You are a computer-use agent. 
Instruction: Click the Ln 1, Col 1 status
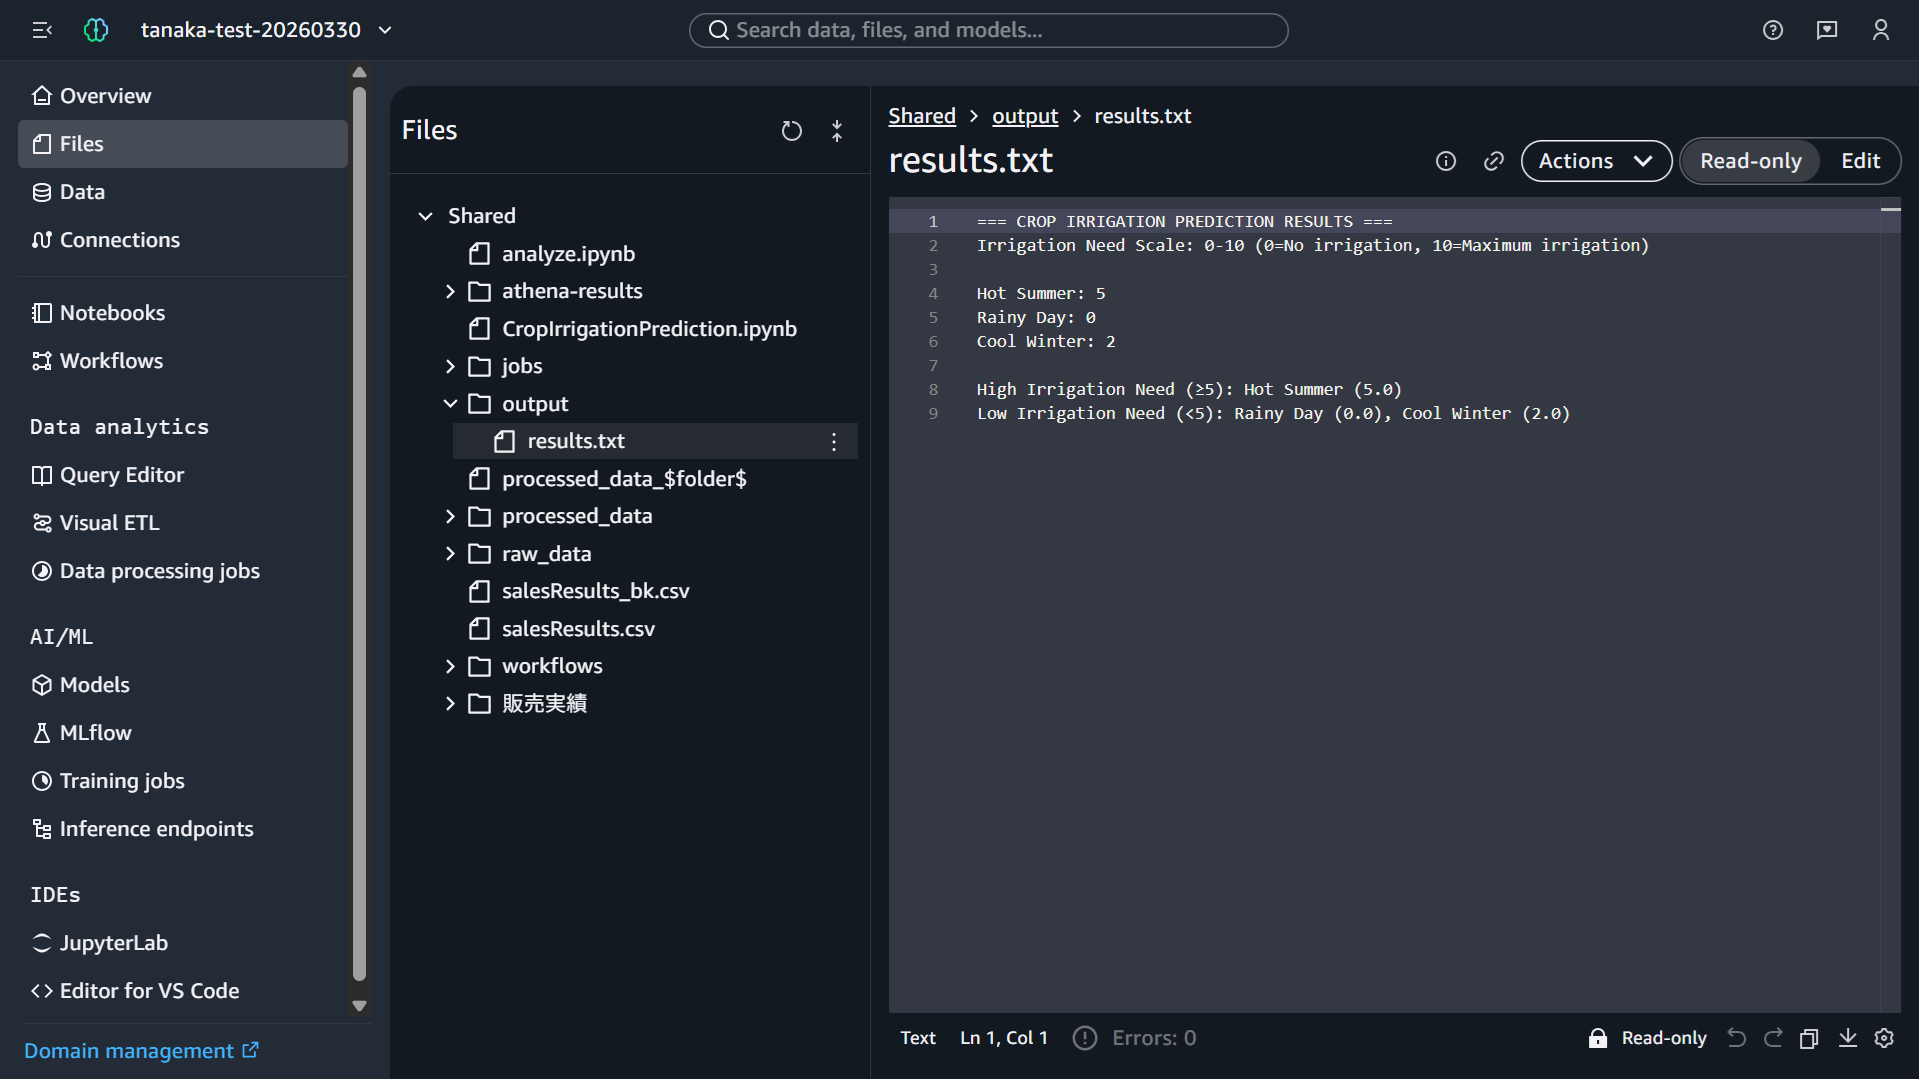pos(1004,1038)
